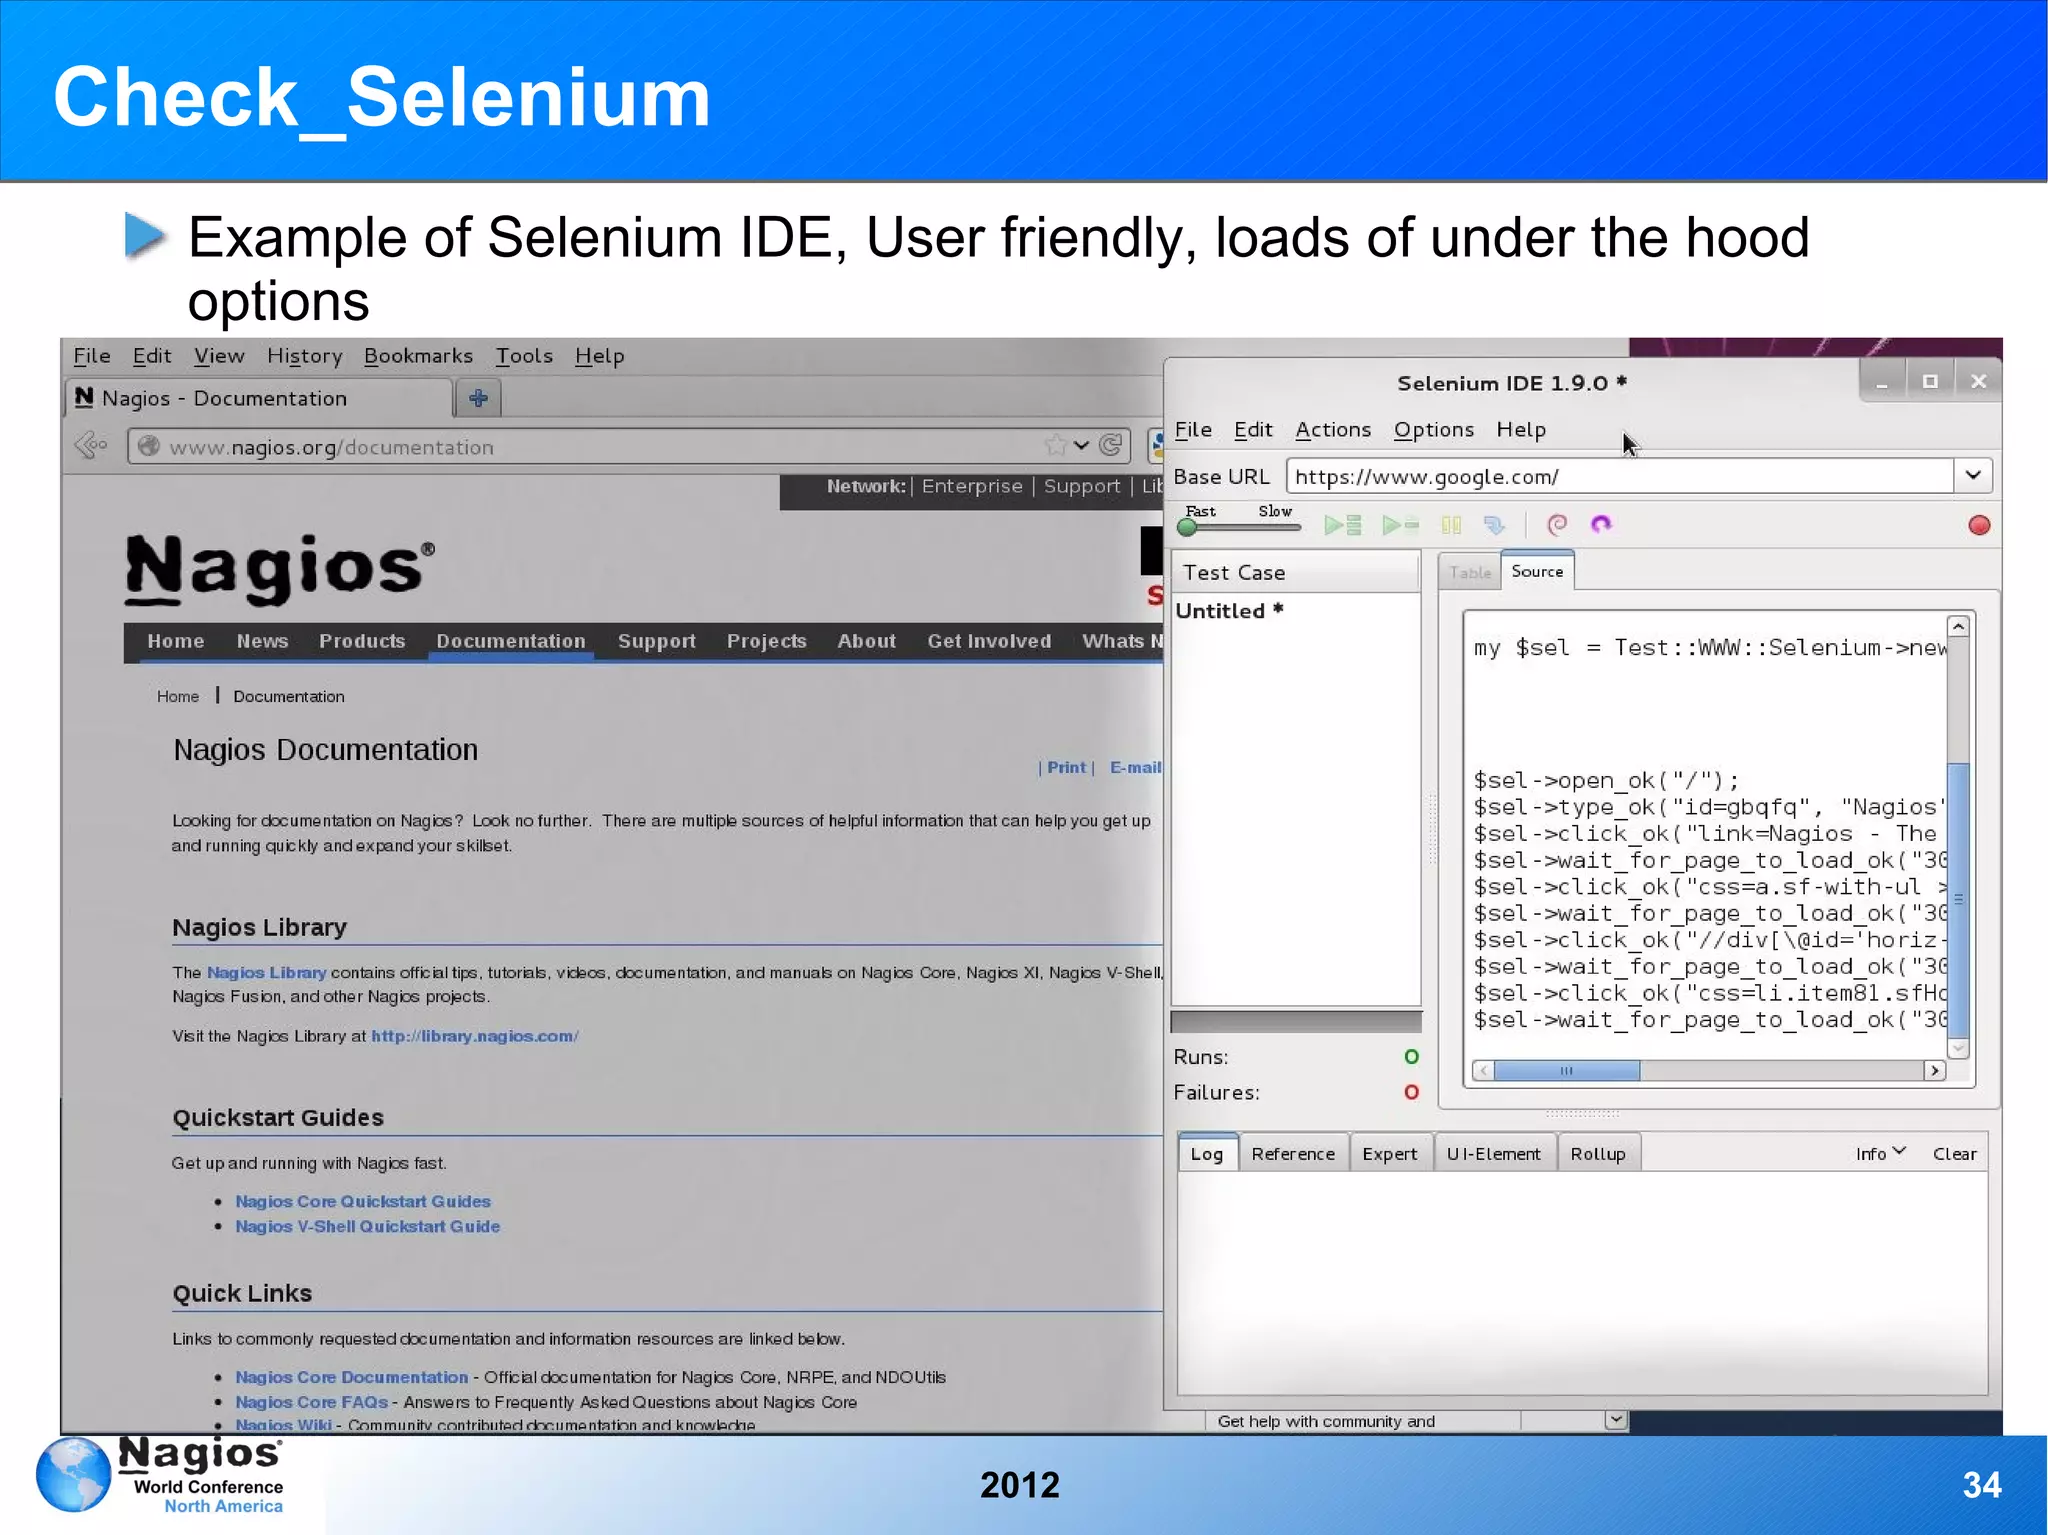Click Documentation in Nagios navigation bar

coord(511,641)
